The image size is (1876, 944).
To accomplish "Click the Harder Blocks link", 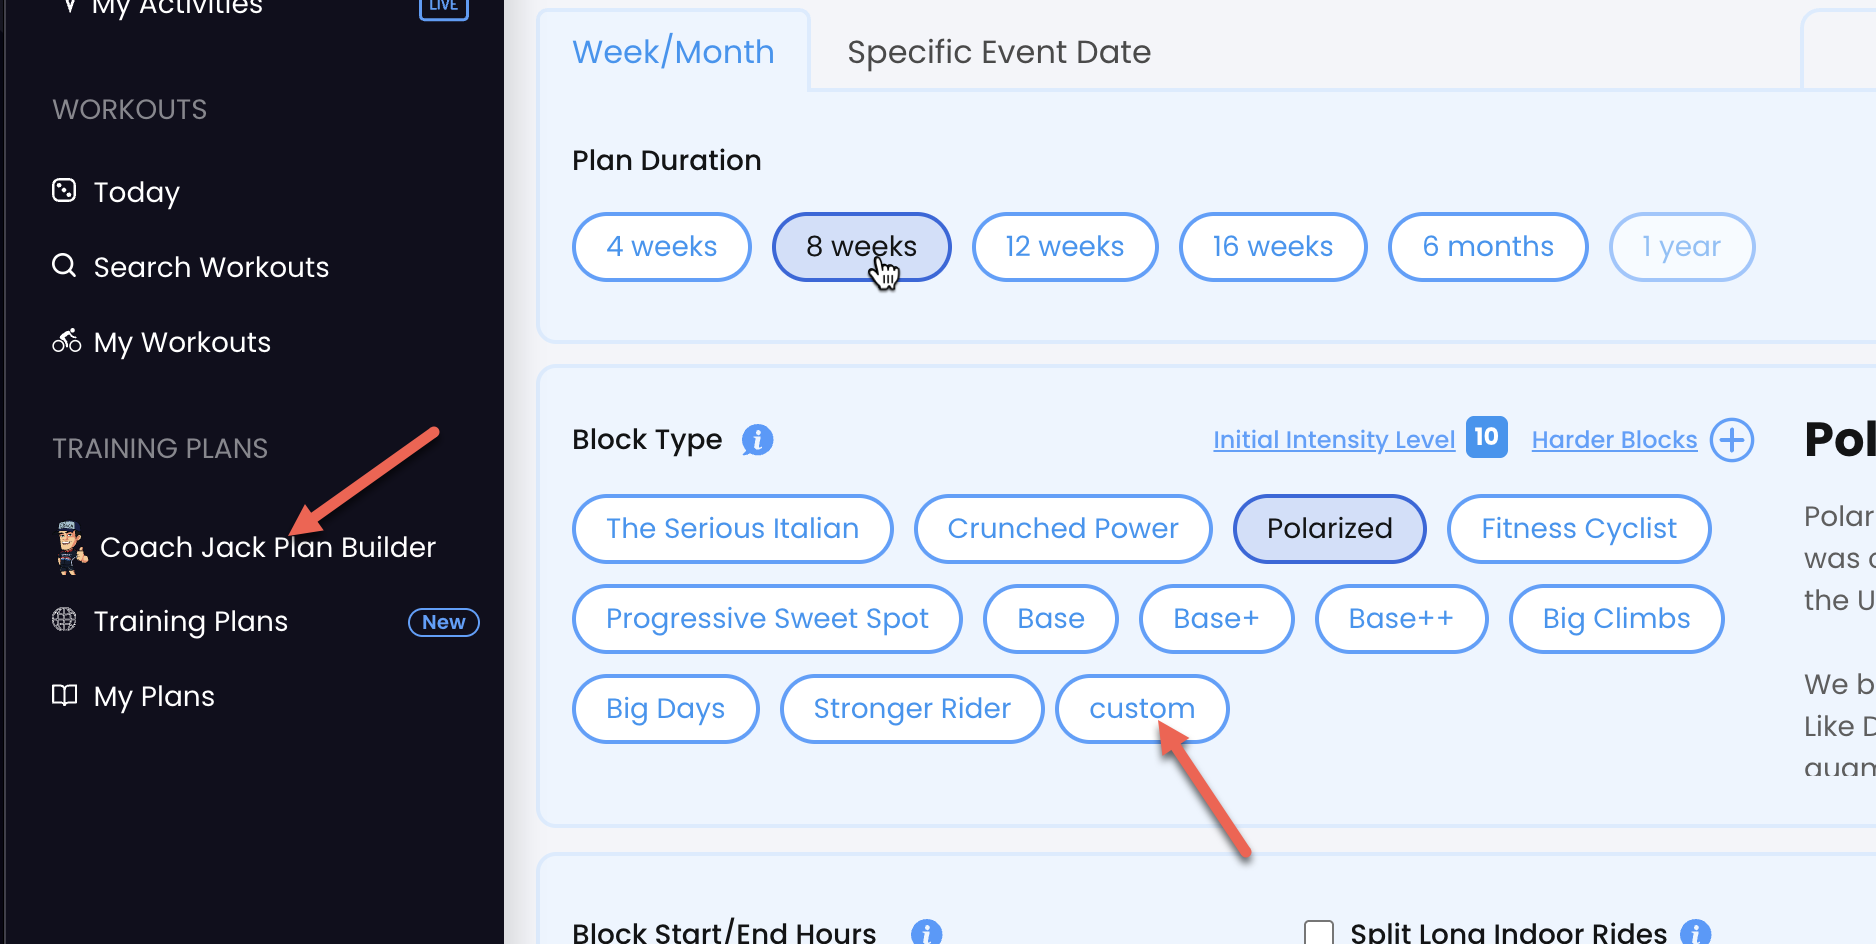I will tap(1614, 440).
